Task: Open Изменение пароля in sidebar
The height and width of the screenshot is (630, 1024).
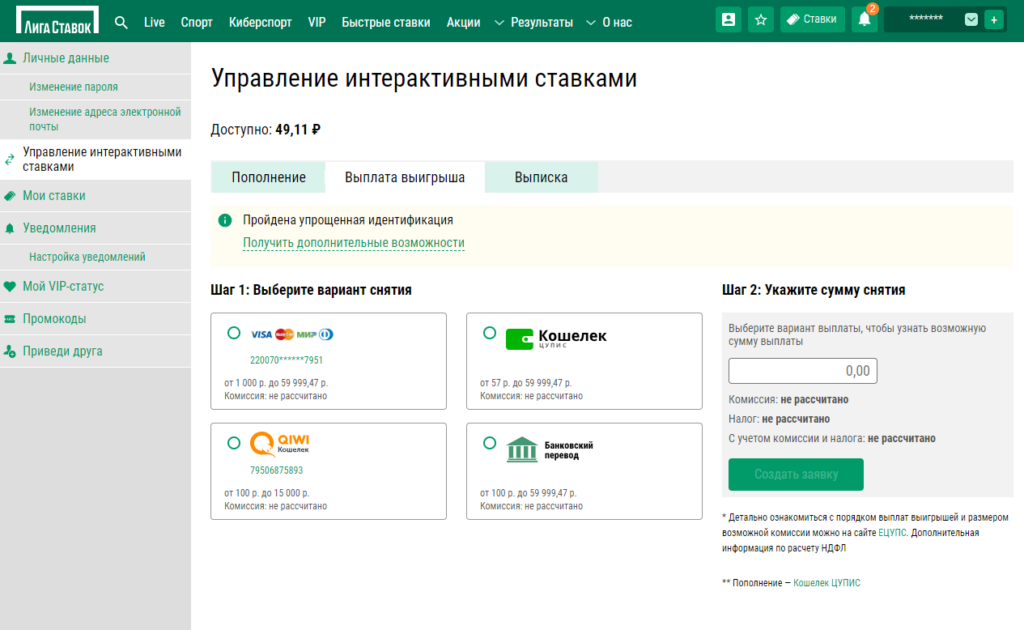Action: 73,87
